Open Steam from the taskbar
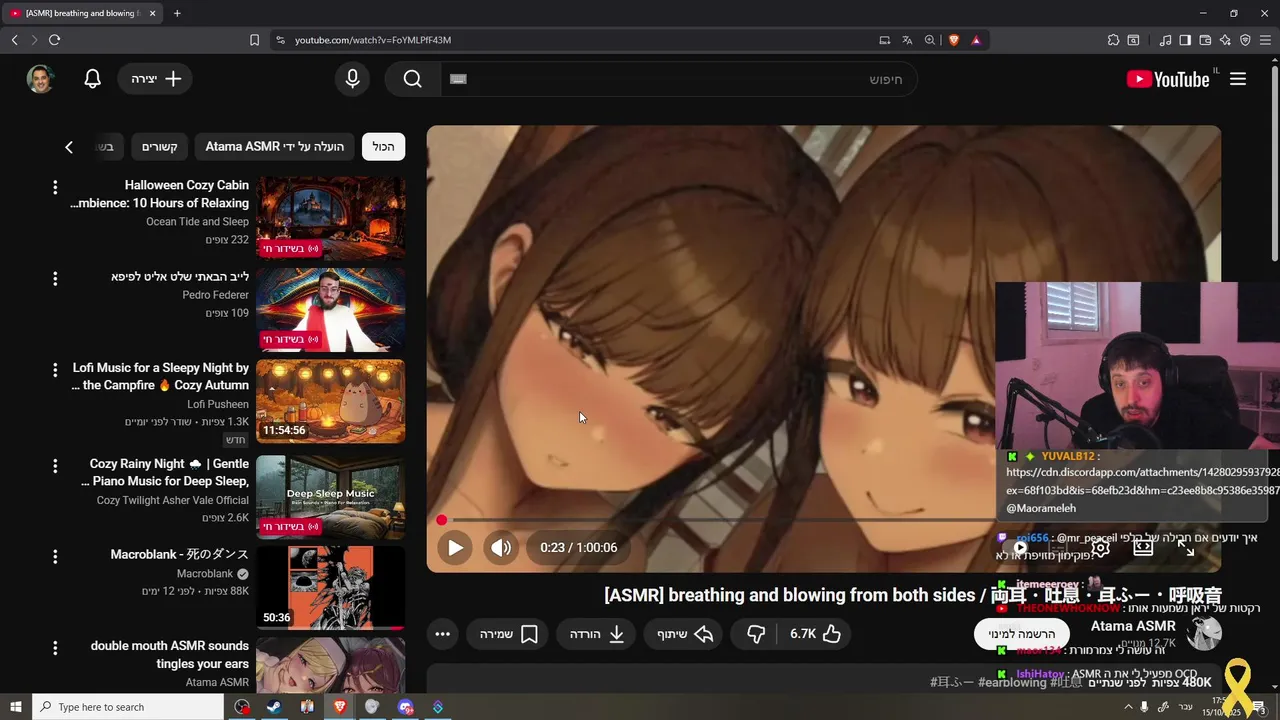This screenshot has height=720, width=1280. (273, 707)
